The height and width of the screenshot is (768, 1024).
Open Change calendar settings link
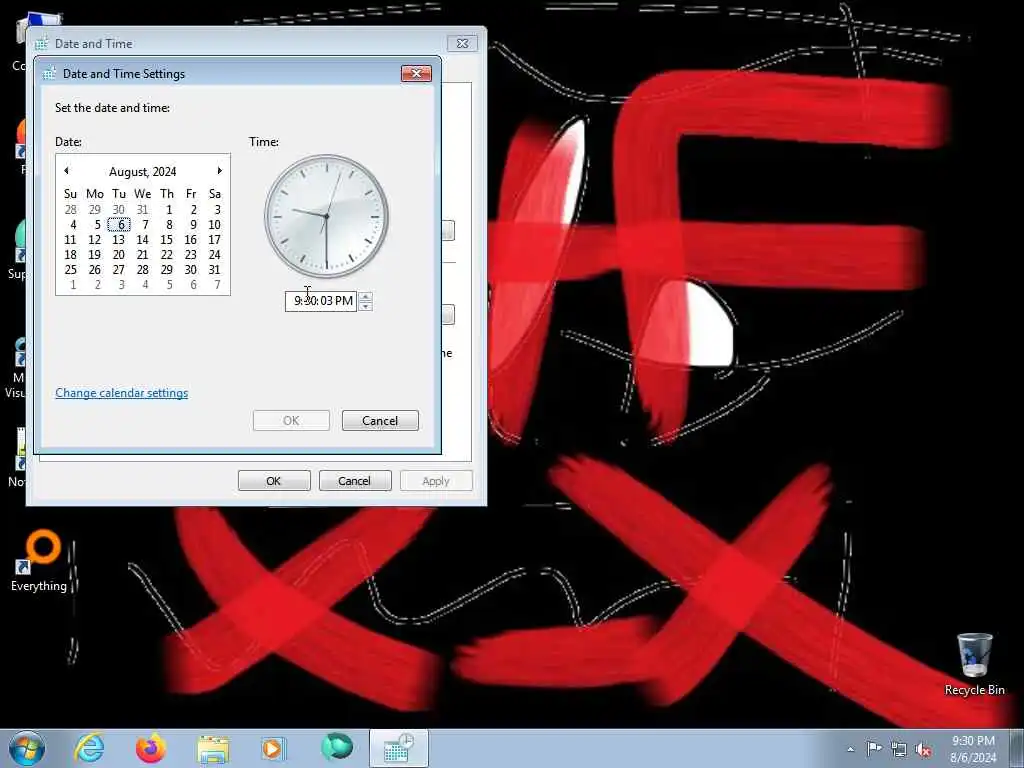(121, 392)
